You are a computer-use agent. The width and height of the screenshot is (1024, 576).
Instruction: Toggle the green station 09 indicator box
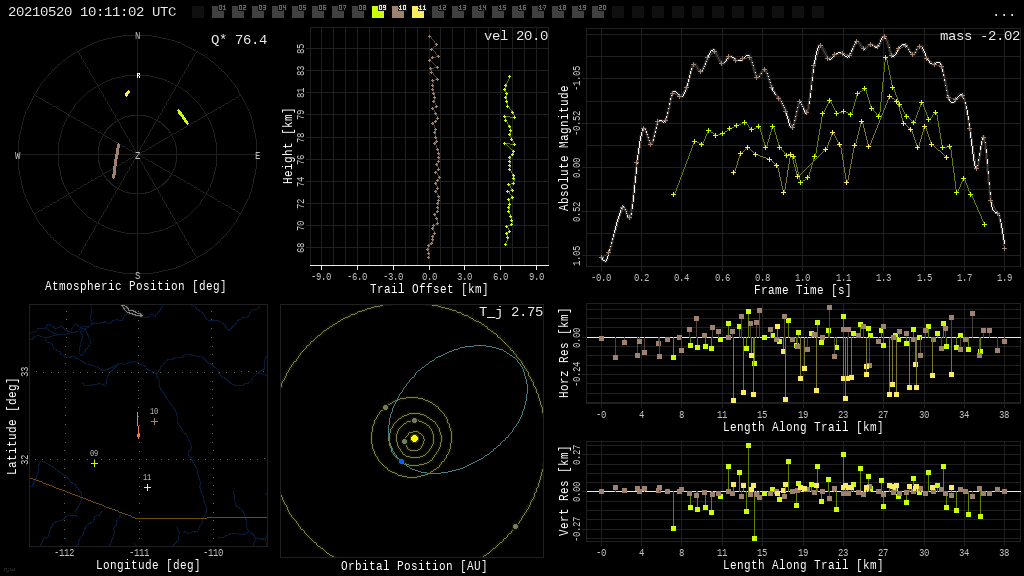pos(378,12)
